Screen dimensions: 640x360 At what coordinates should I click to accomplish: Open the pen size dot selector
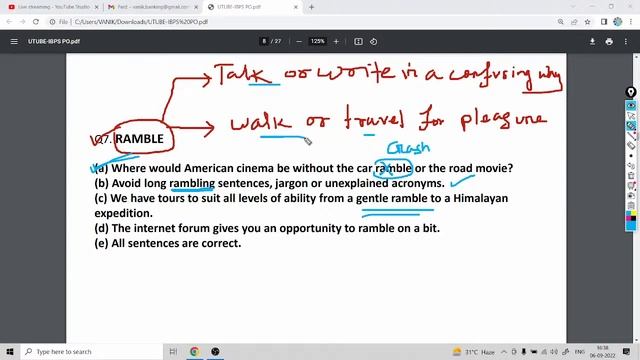tap(631, 156)
